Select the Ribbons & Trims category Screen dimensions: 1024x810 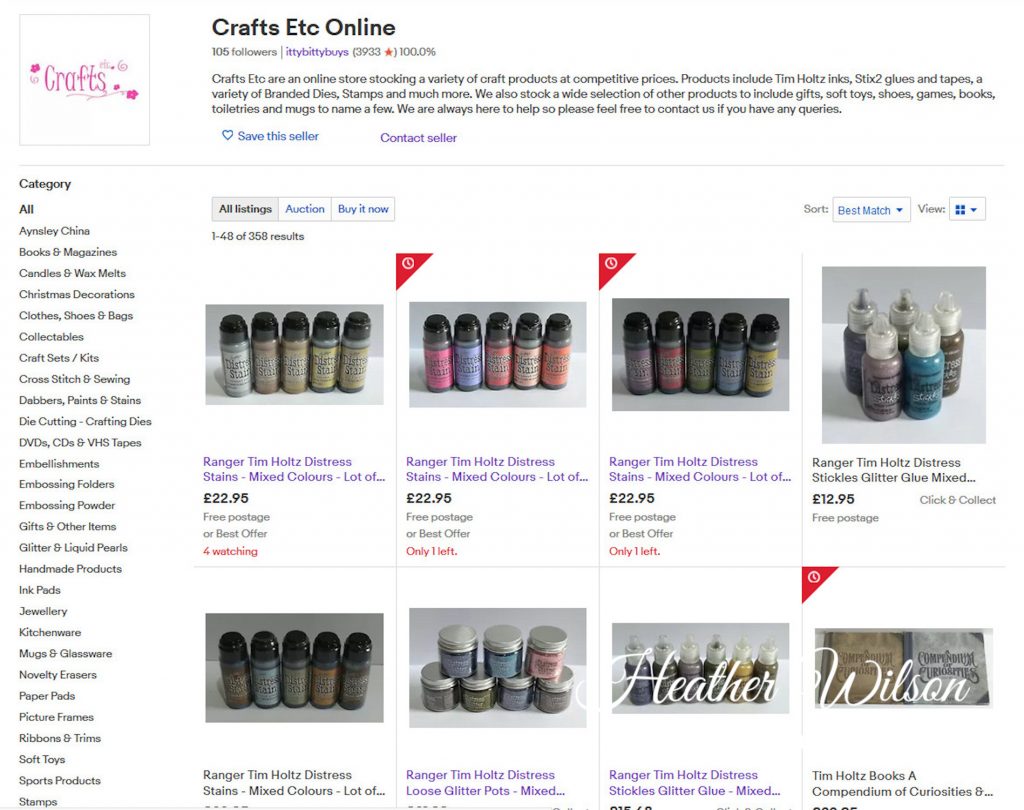pos(59,738)
